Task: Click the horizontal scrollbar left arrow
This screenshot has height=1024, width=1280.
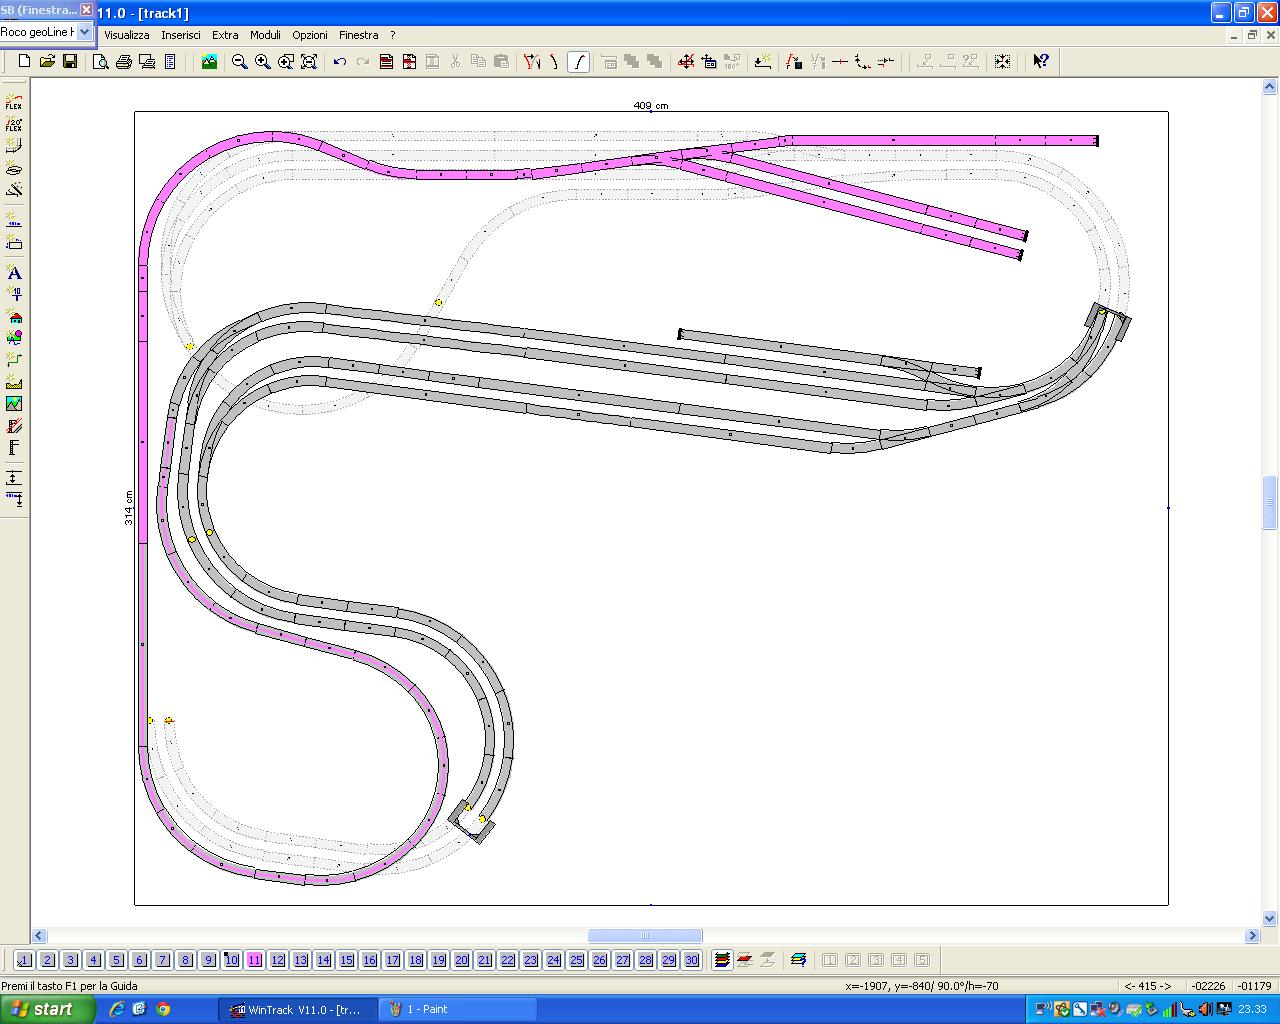Action: (x=39, y=936)
